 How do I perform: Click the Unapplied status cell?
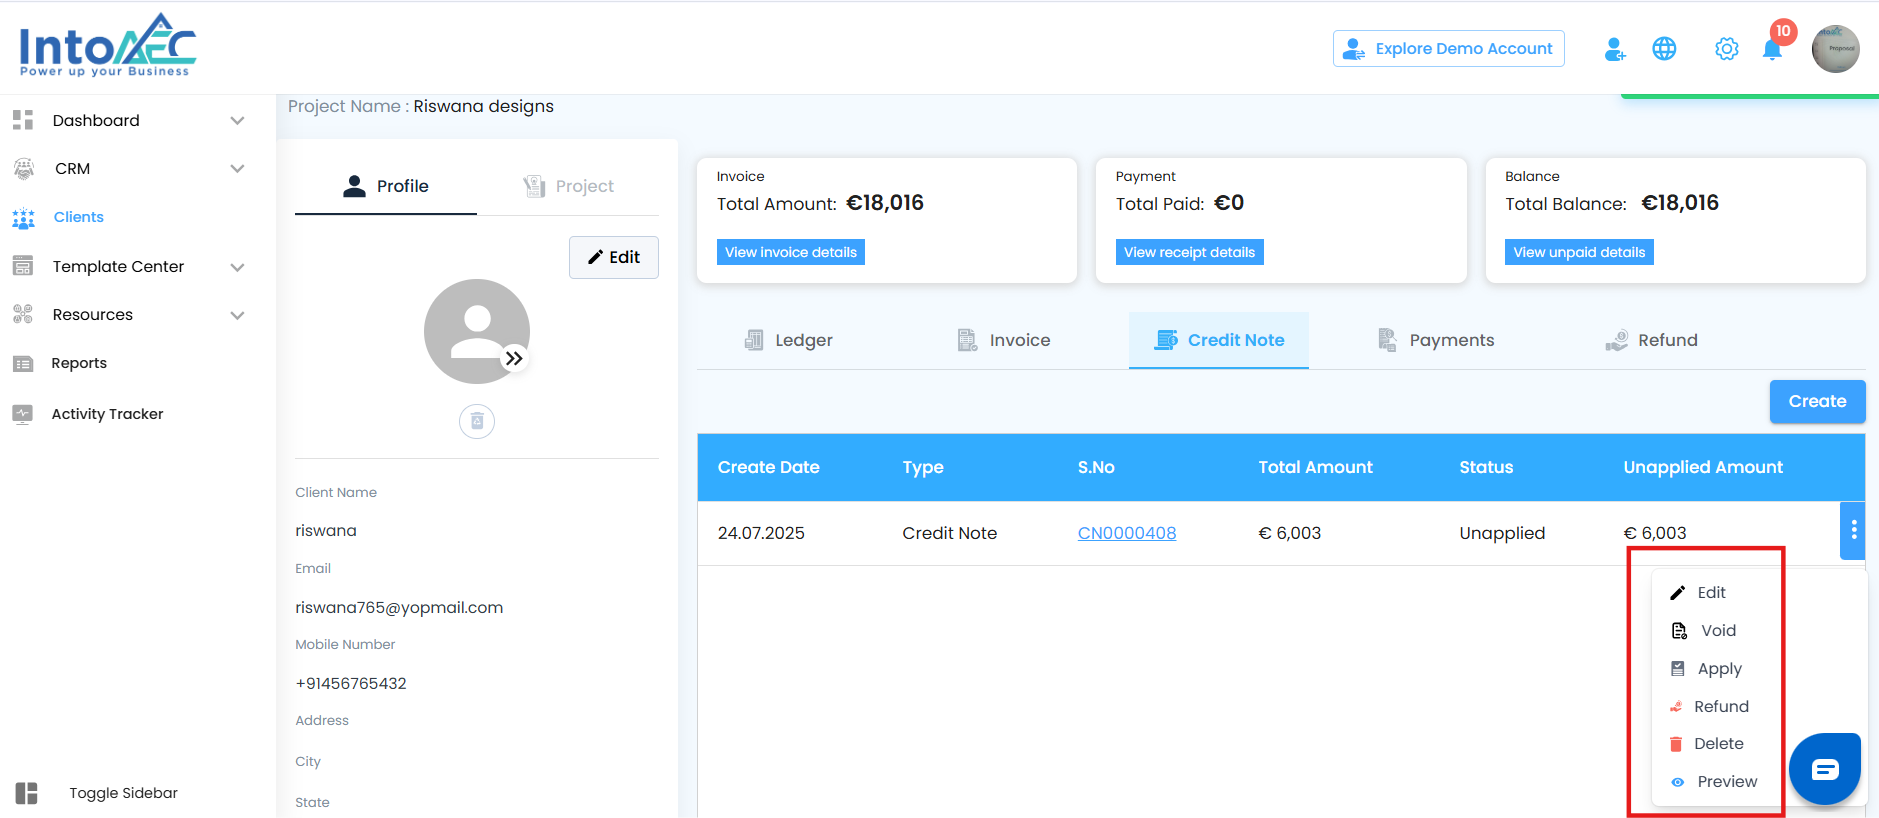1503,534
